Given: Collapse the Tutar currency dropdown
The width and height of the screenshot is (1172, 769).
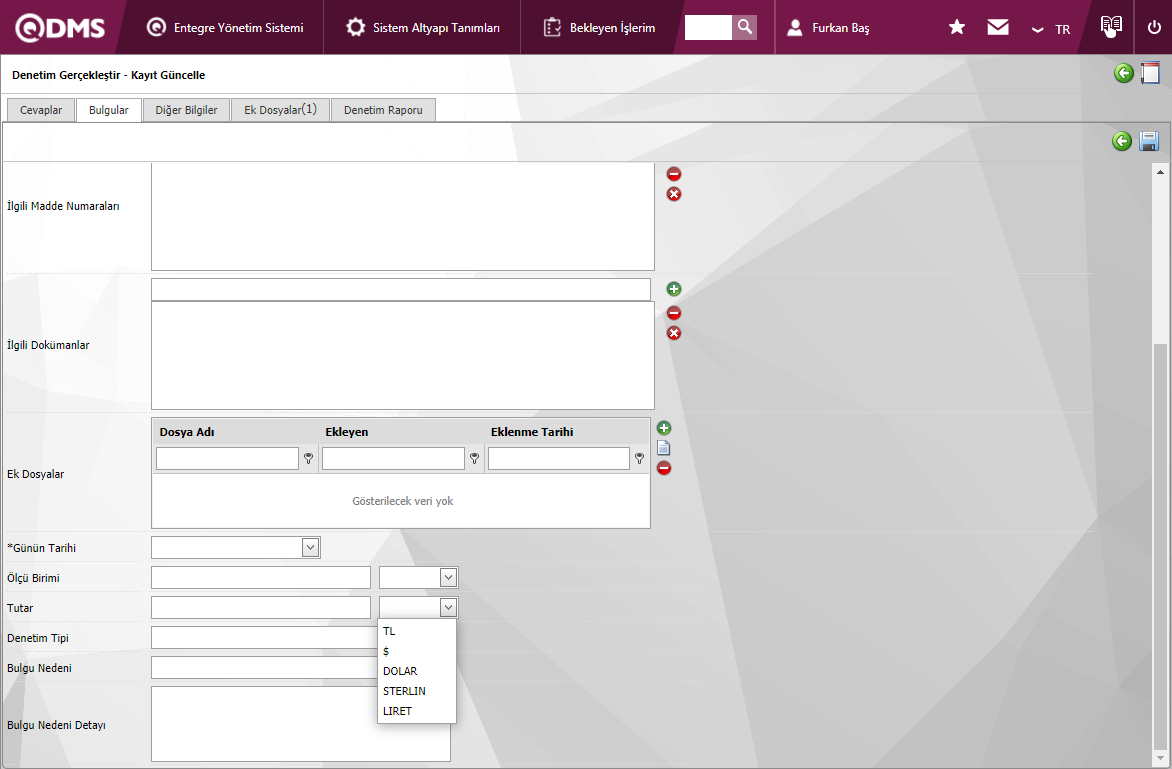Looking at the screenshot, I should [448, 607].
